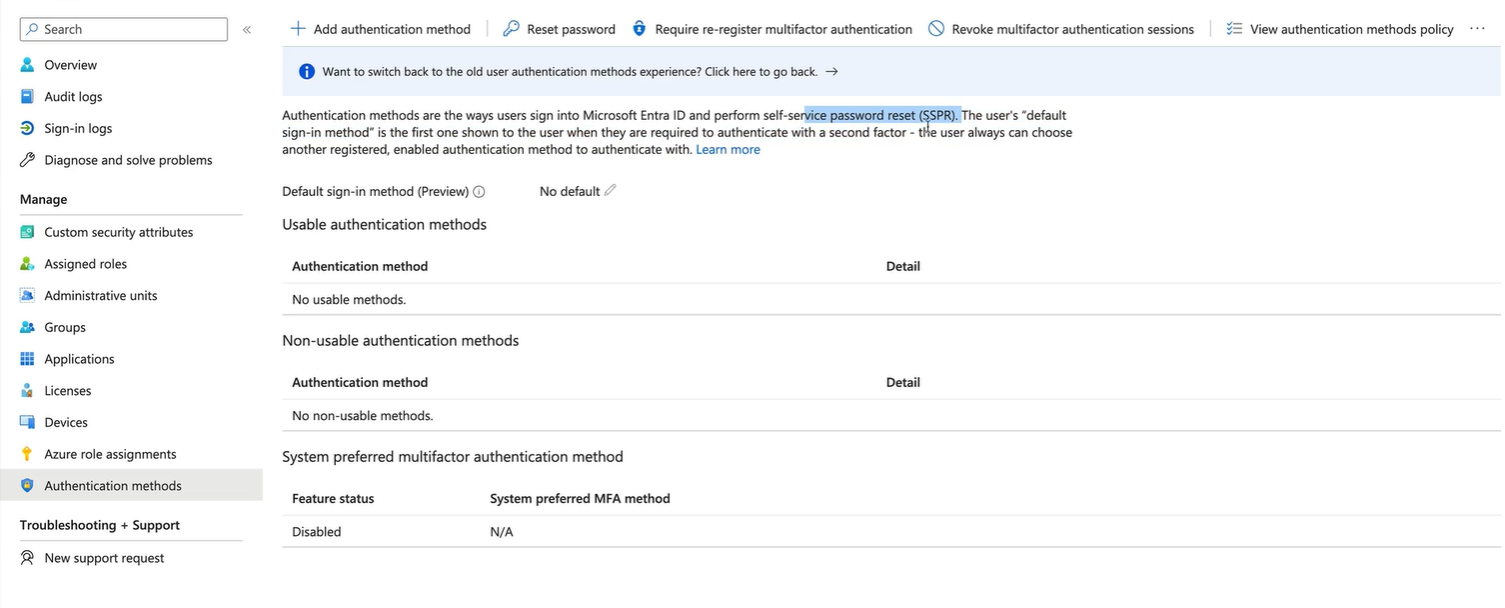This screenshot has height=608, width=1505.
Task: Open Audit logs via its book icon
Action: coord(27,97)
